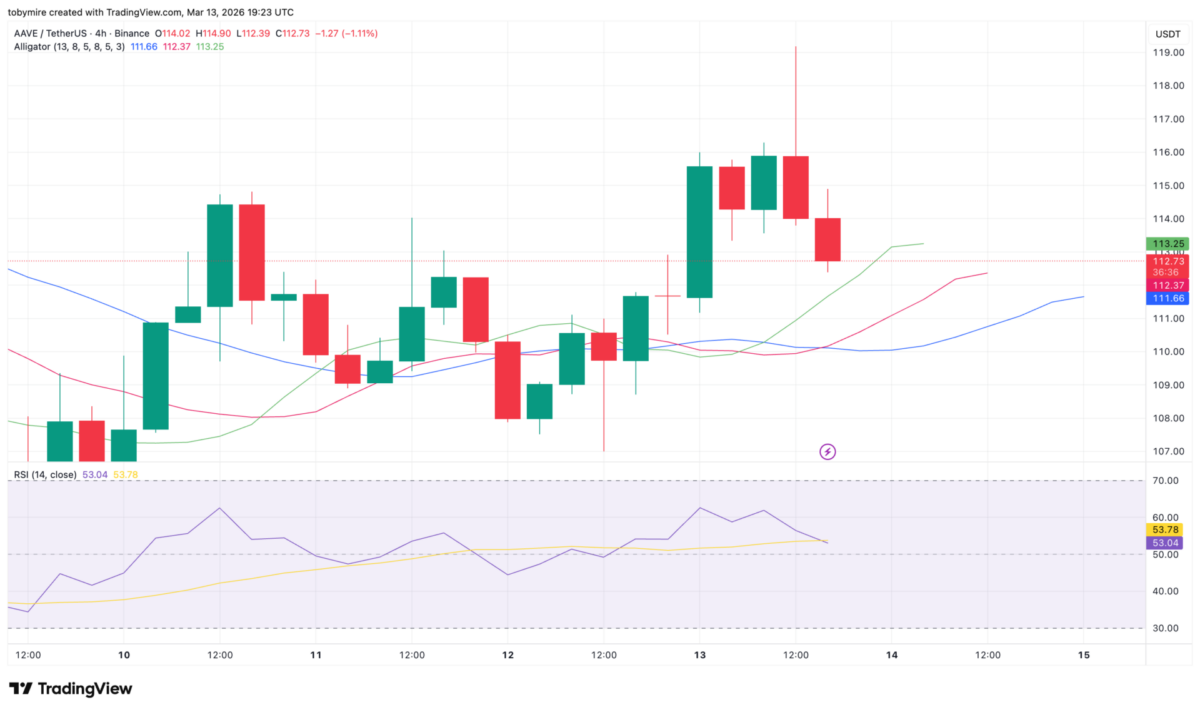Screen dimensions: 1200x712
Task: Click the pink 112.37 Alligator price tag
Action: pos(1169,285)
